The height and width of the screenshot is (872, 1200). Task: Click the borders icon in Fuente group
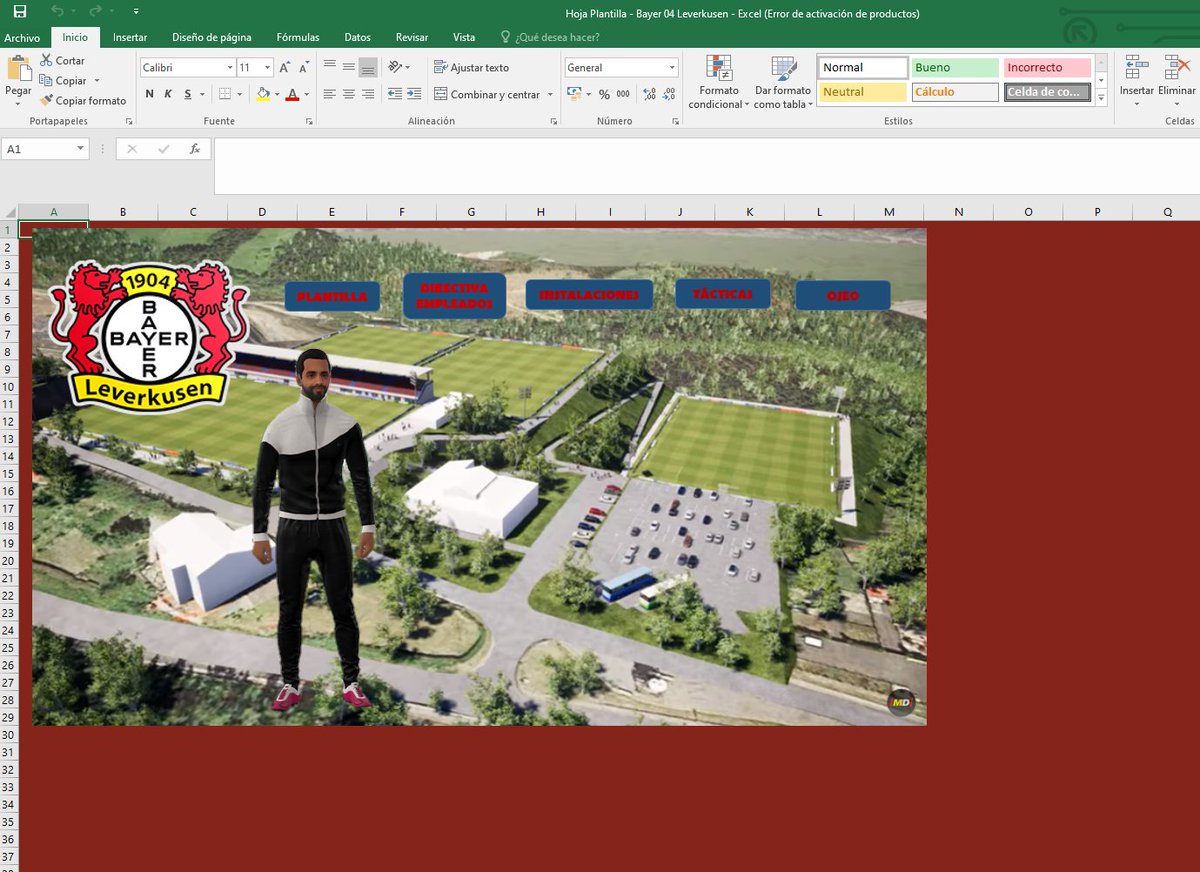pyautogui.click(x=225, y=94)
